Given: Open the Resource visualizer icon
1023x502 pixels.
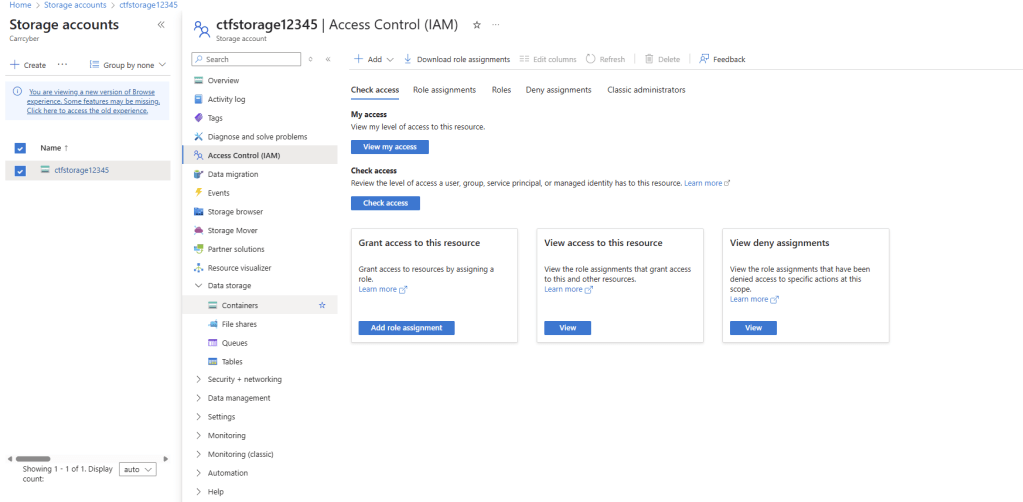Looking at the screenshot, I should pyautogui.click(x=199, y=268).
